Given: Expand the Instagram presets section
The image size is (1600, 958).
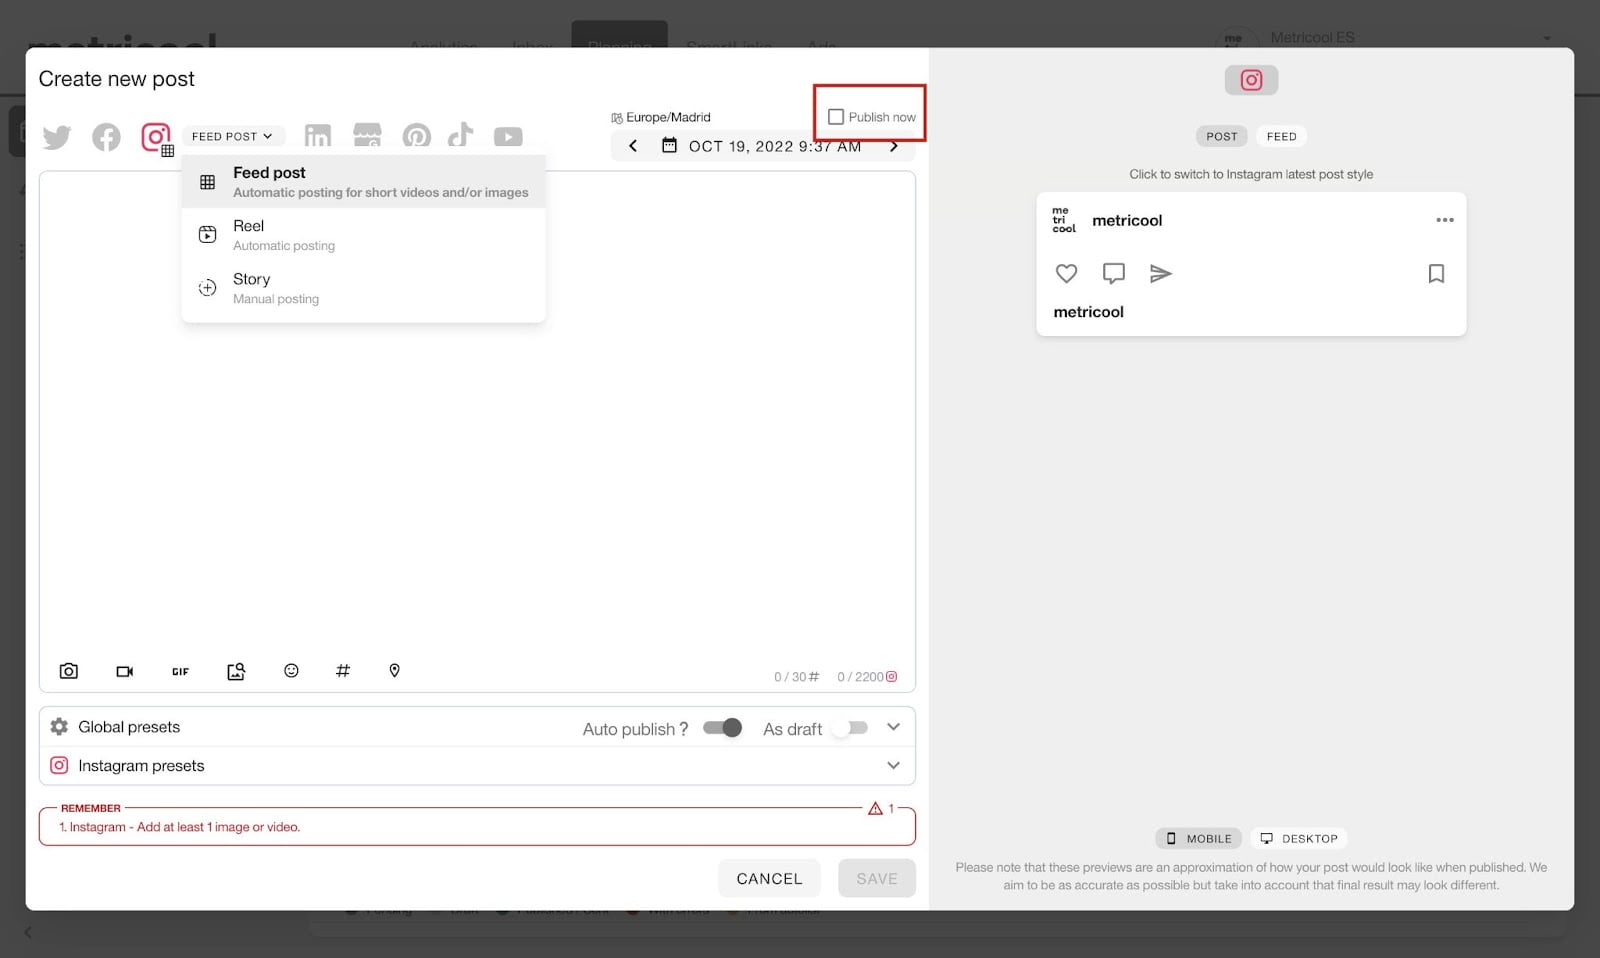Looking at the screenshot, I should pos(893,765).
